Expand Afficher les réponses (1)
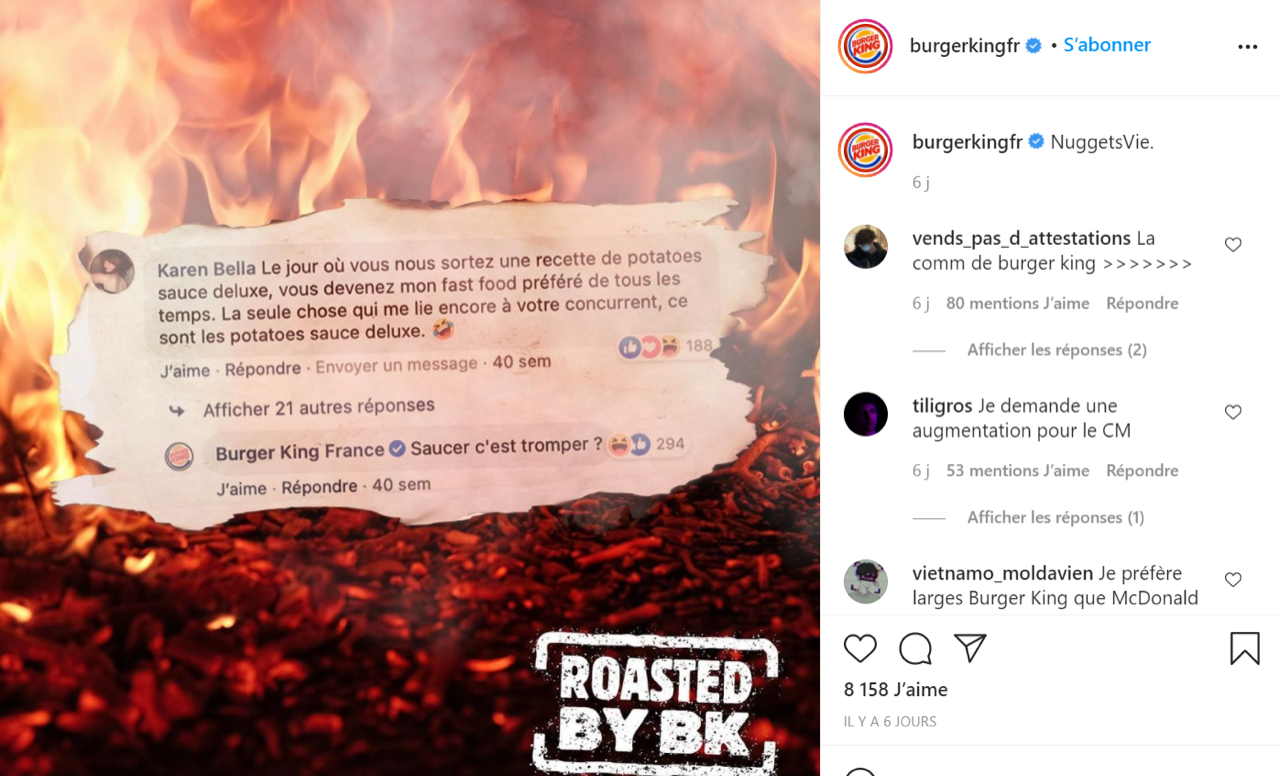This screenshot has height=776, width=1280. 1055,517
